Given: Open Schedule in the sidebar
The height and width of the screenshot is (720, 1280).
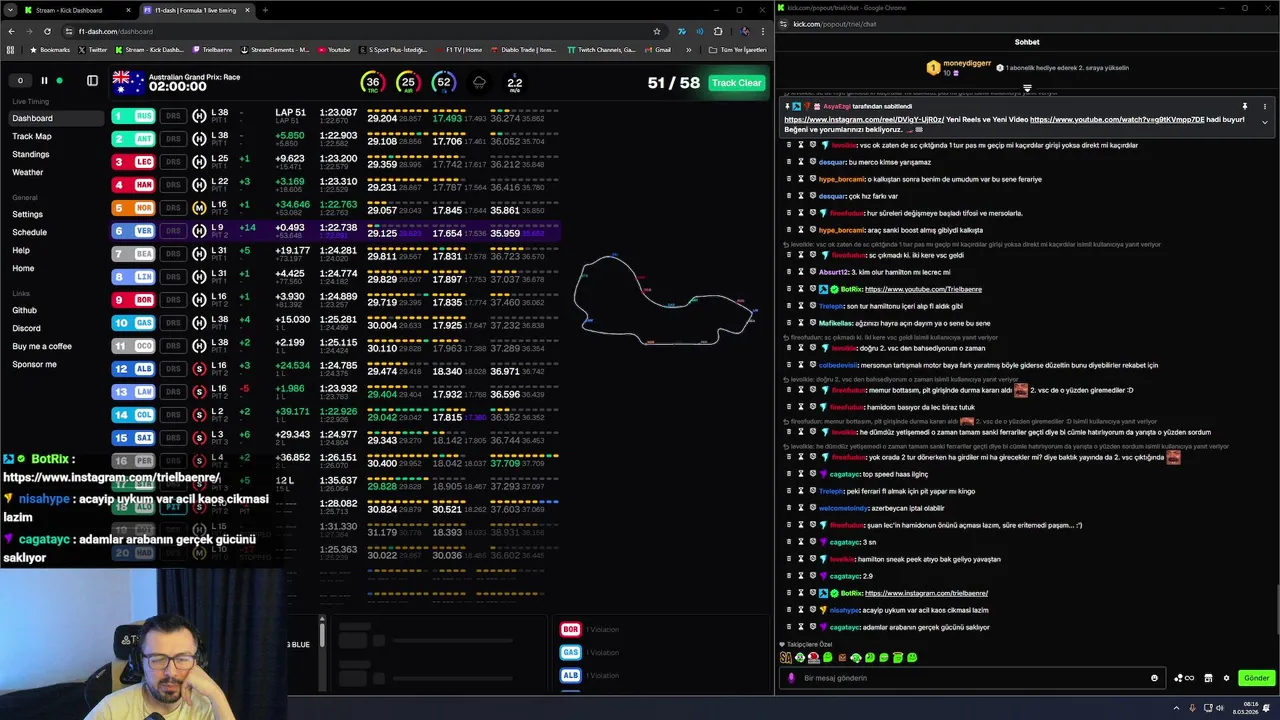Looking at the screenshot, I should coord(30,232).
